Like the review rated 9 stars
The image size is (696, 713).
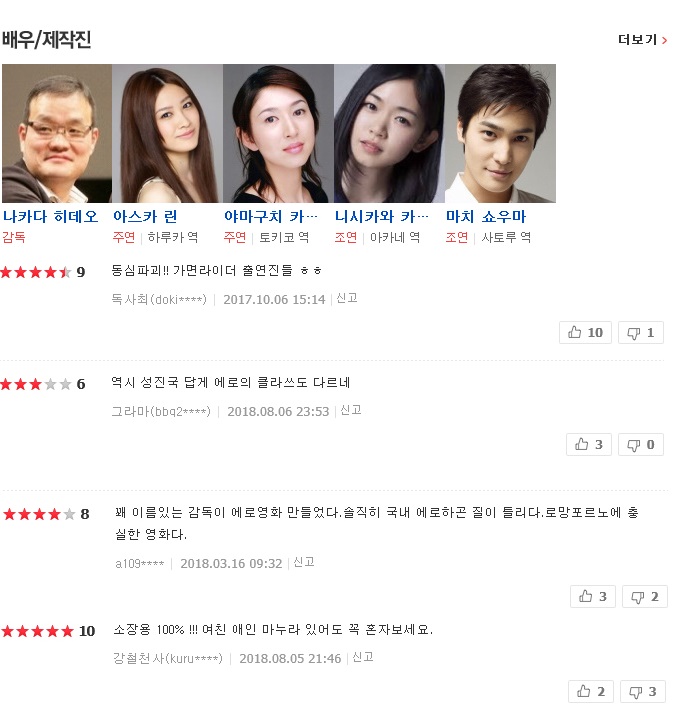(x=585, y=332)
